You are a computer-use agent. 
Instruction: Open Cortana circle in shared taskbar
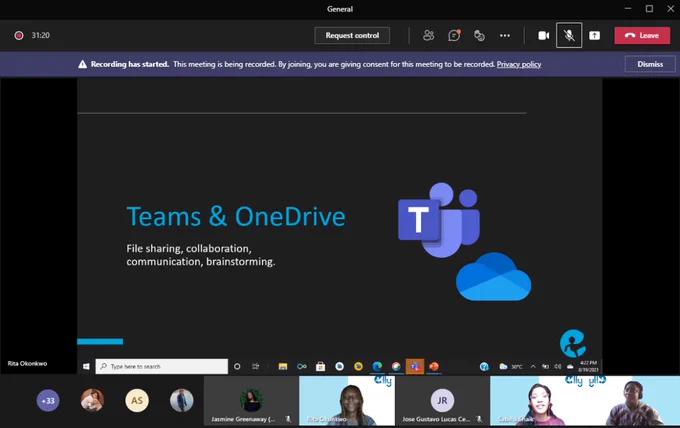(x=237, y=366)
